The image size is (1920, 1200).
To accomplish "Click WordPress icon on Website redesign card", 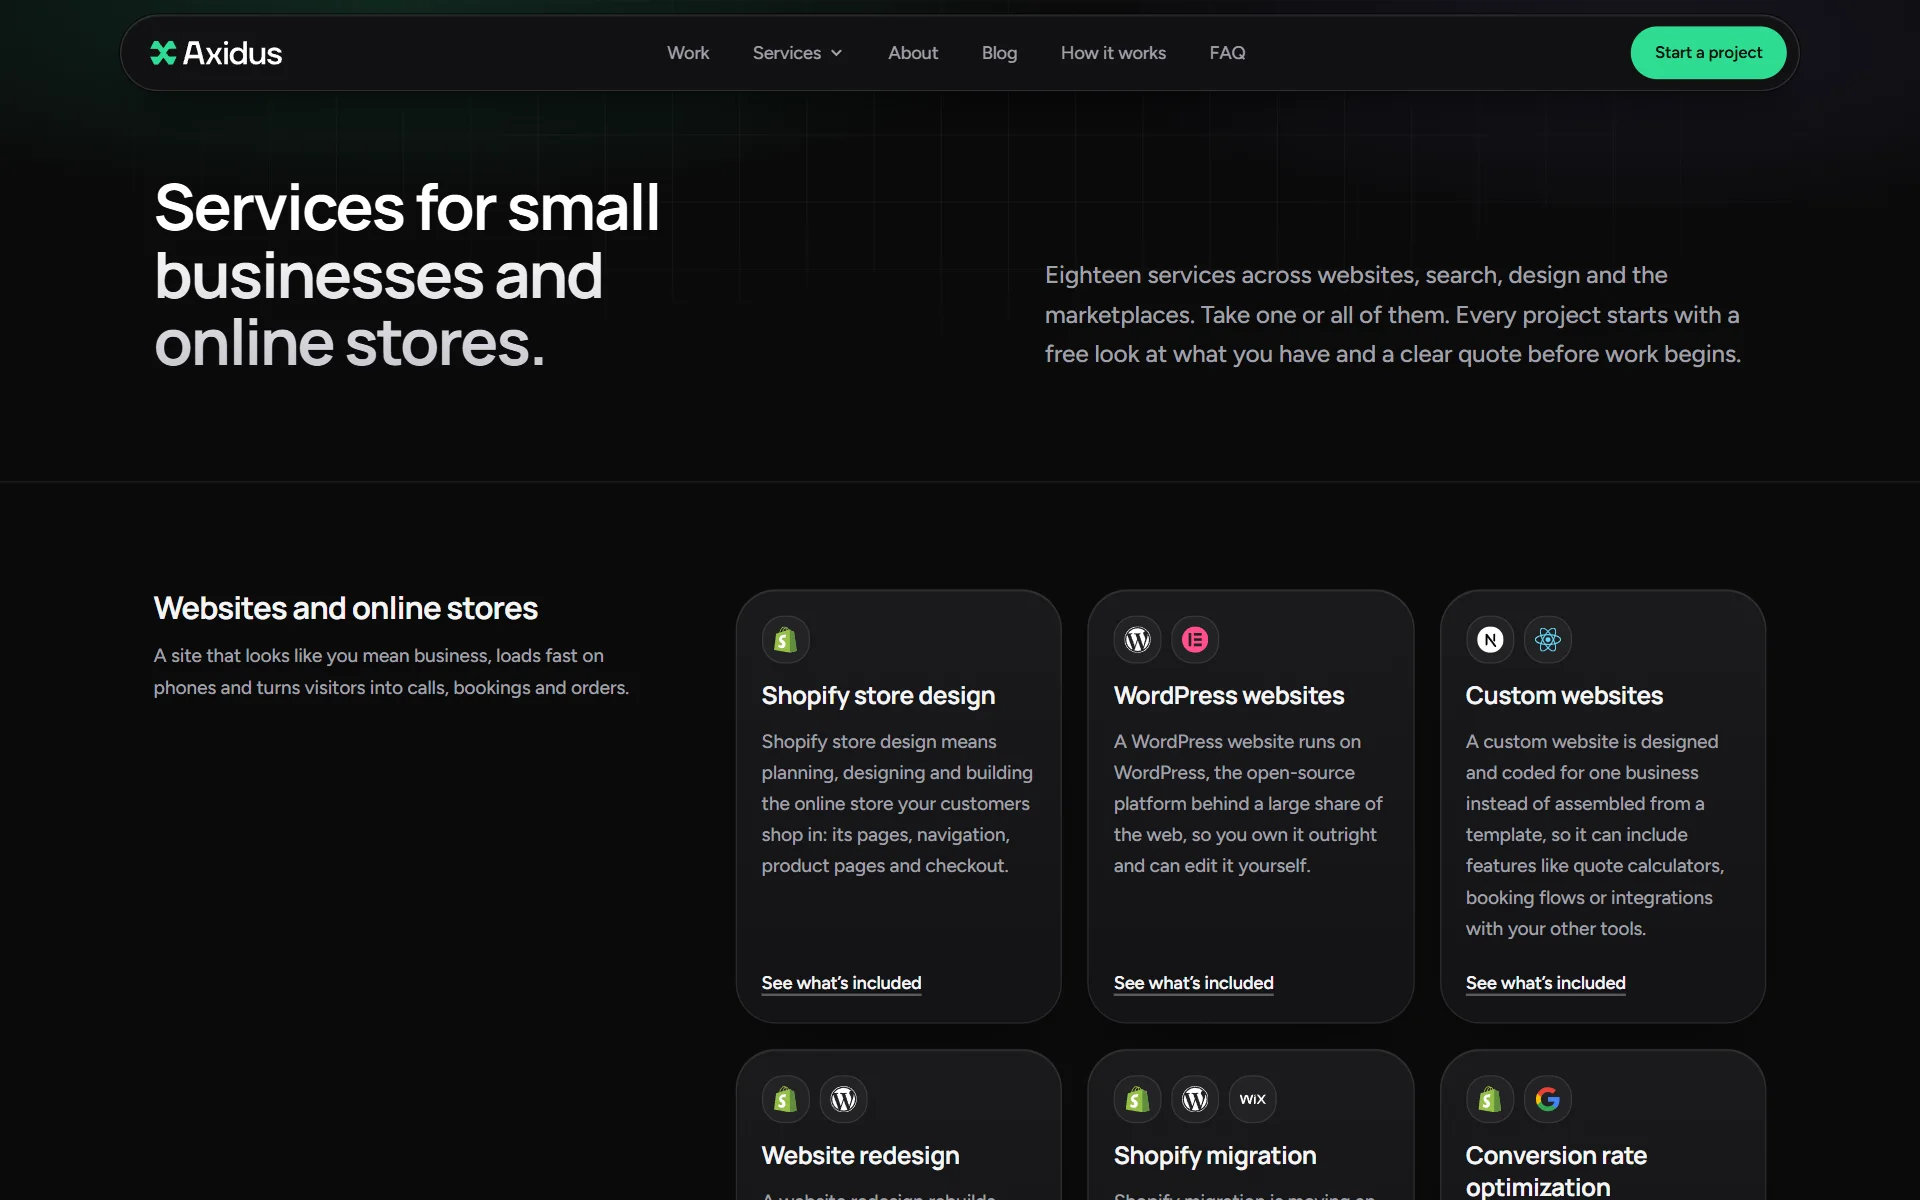I will (x=844, y=1099).
